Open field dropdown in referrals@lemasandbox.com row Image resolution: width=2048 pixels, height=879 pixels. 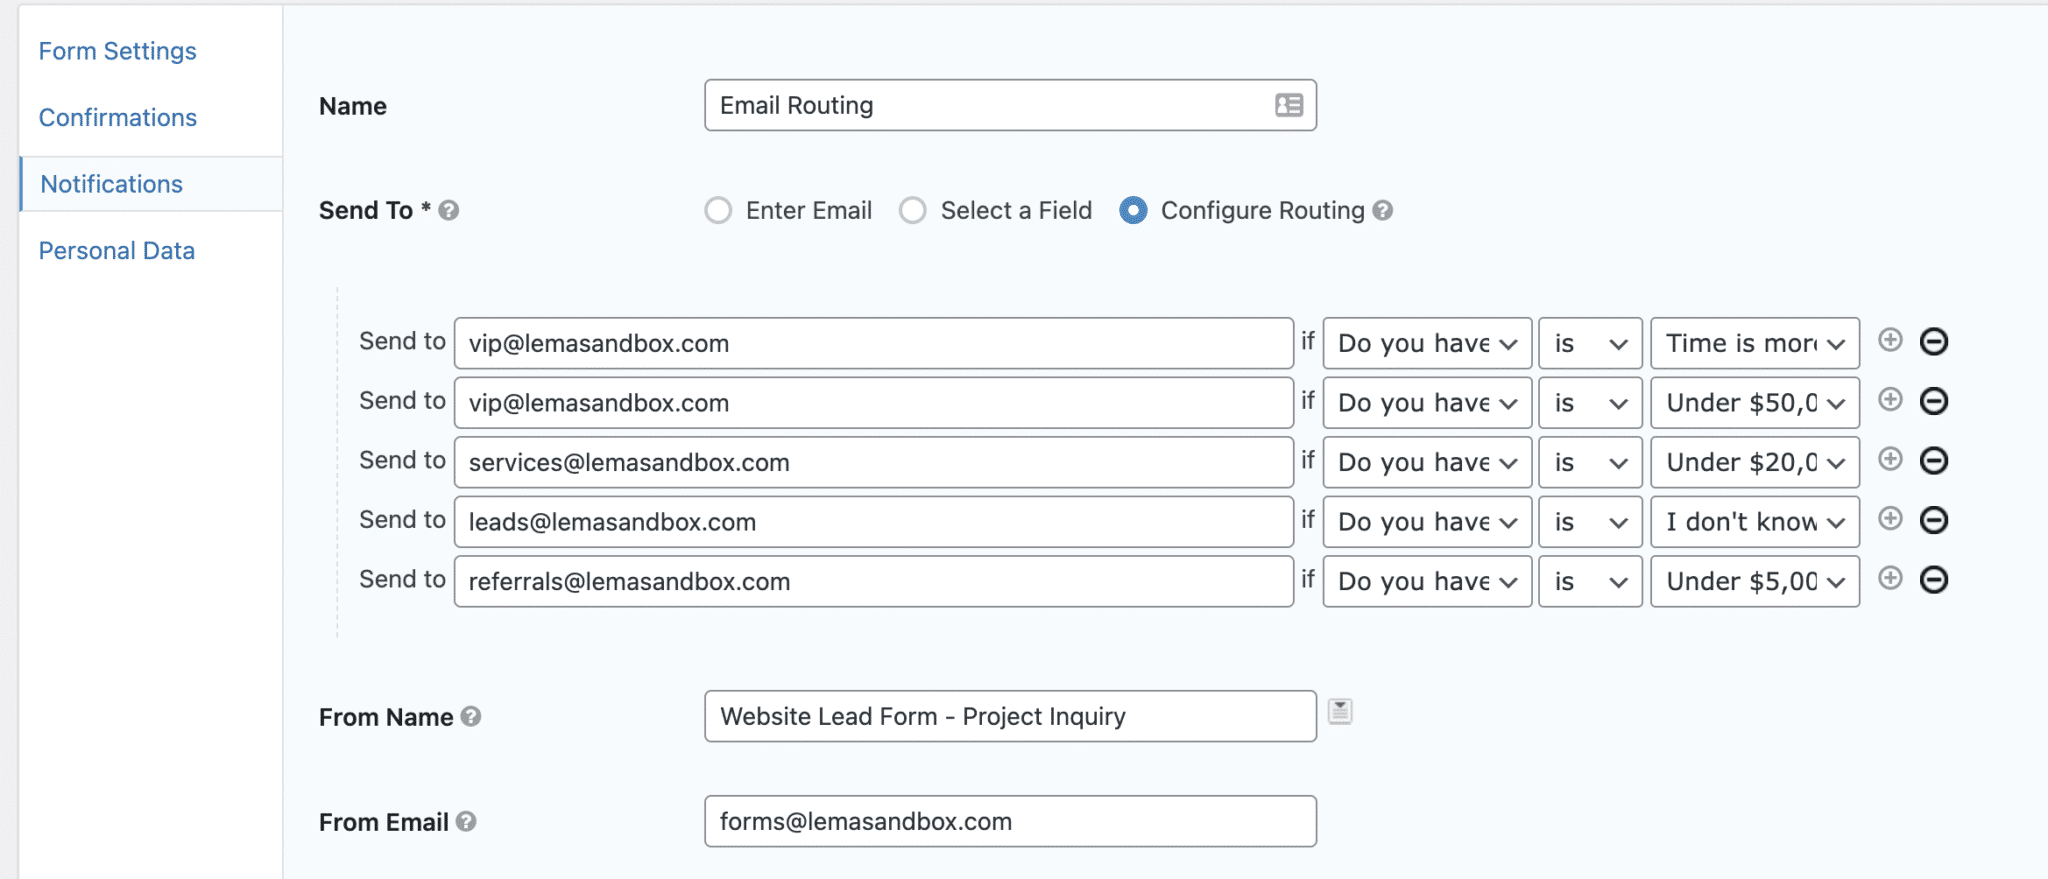point(1427,581)
